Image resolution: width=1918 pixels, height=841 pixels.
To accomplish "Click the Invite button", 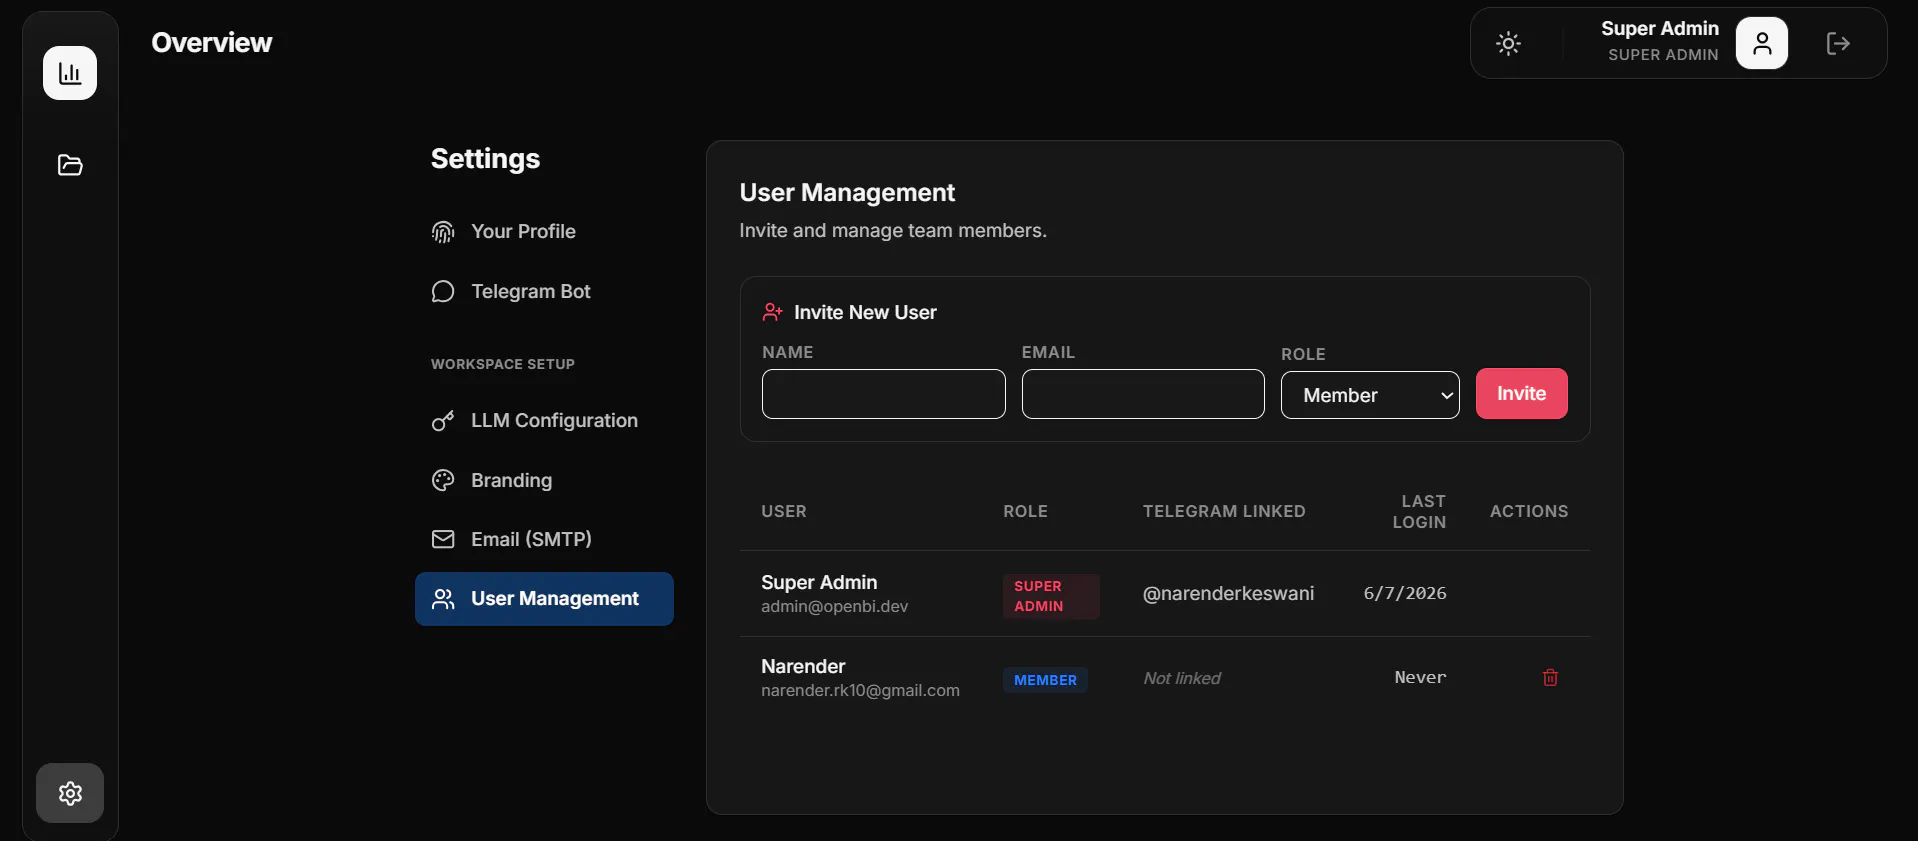I will click(x=1522, y=394).
